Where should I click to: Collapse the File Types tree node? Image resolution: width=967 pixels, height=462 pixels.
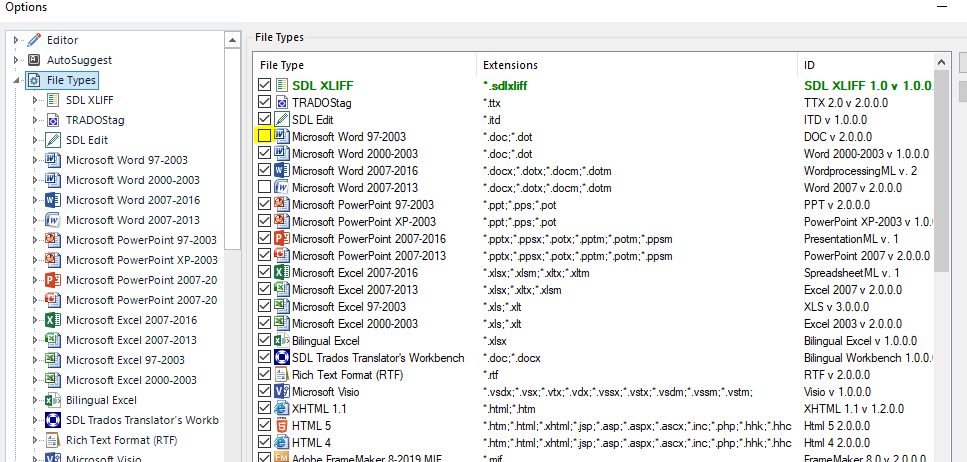[x=16, y=81]
